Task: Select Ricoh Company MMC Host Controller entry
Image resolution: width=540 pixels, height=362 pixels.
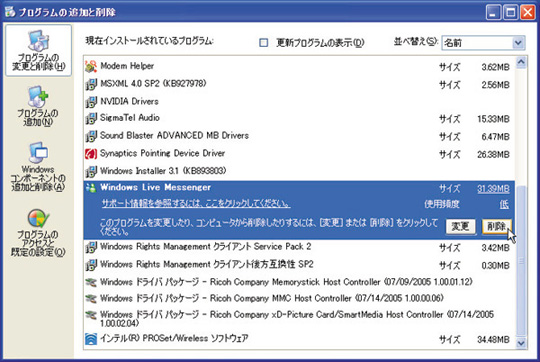Action: coord(299,298)
